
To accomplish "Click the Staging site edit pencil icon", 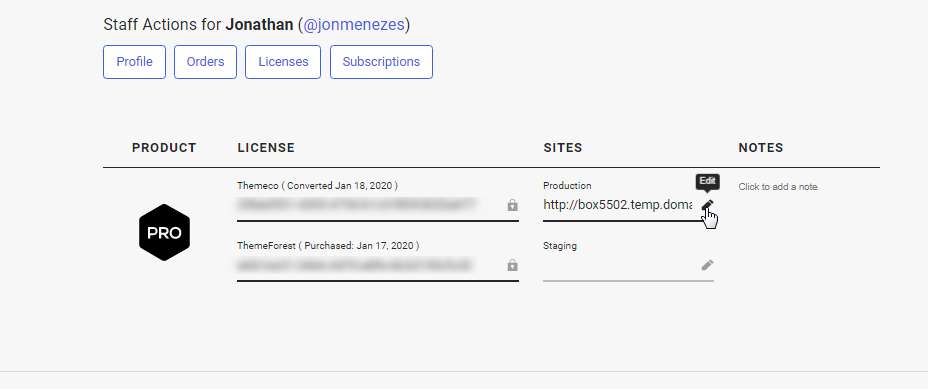I will [707, 265].
